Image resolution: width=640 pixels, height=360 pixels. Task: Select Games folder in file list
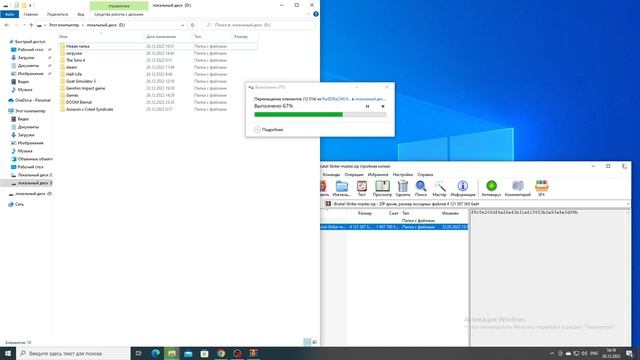[x=72, y=95]
